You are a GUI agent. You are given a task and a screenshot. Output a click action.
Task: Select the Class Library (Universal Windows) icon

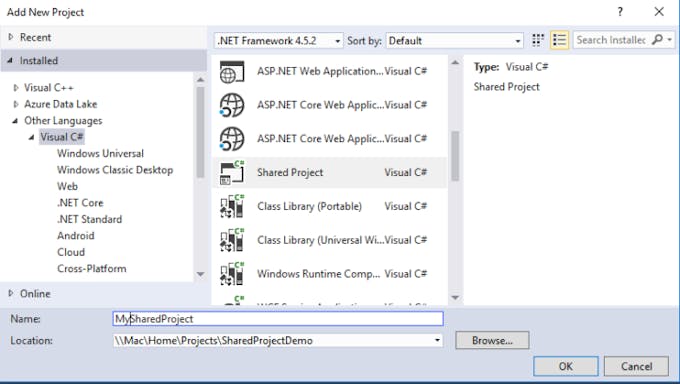(x=232, y=240)
